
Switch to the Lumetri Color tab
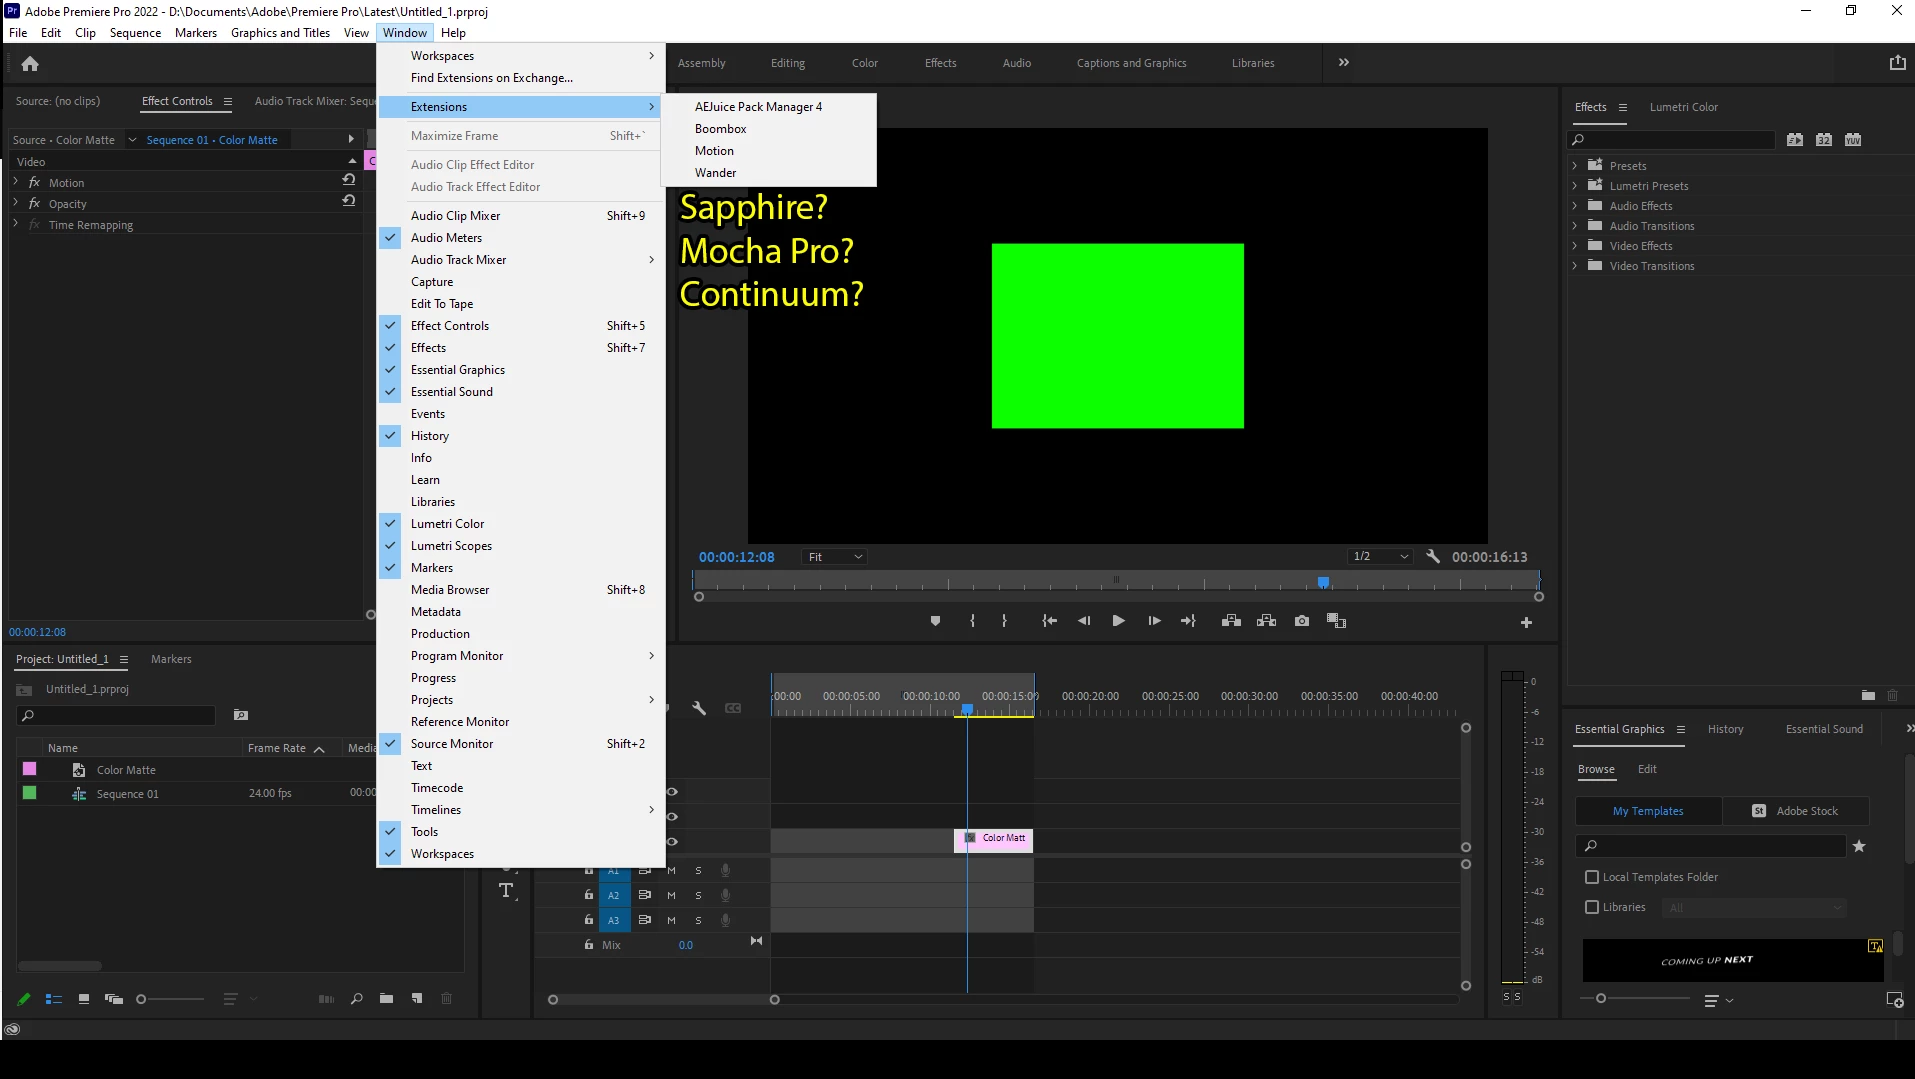[x=1684, y=107]
